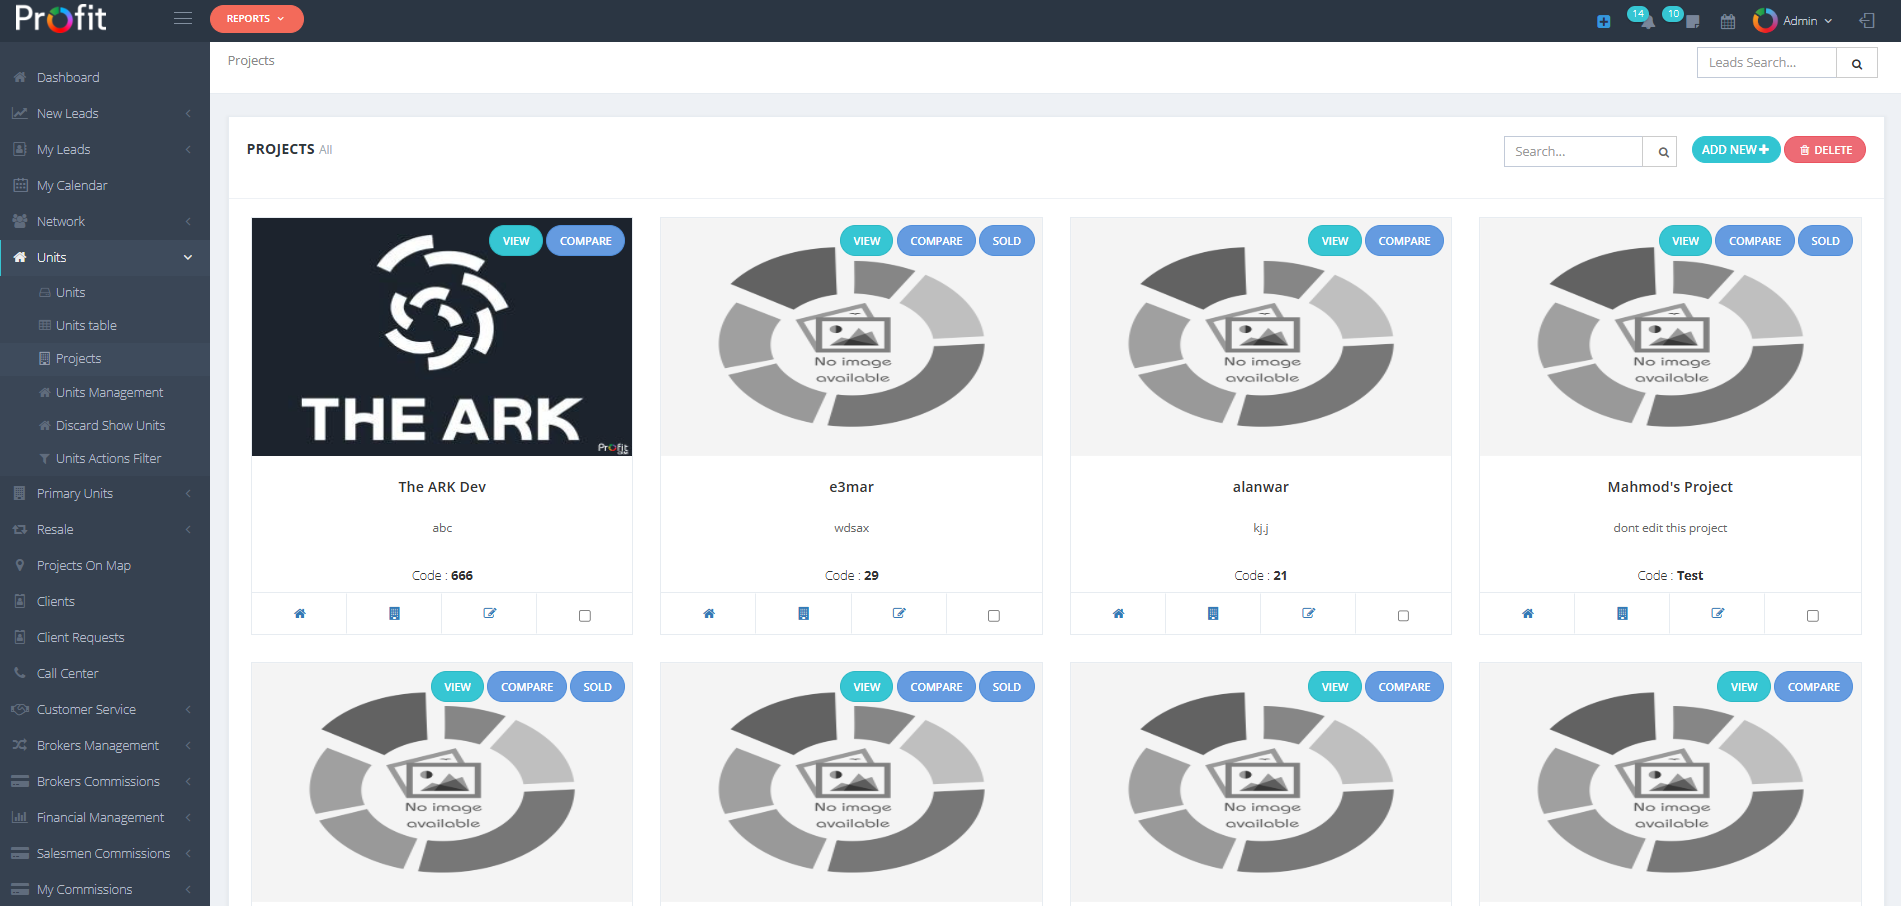Click the home icon on The ARK Dev card

pyautogui.click(x=298, y=613)
